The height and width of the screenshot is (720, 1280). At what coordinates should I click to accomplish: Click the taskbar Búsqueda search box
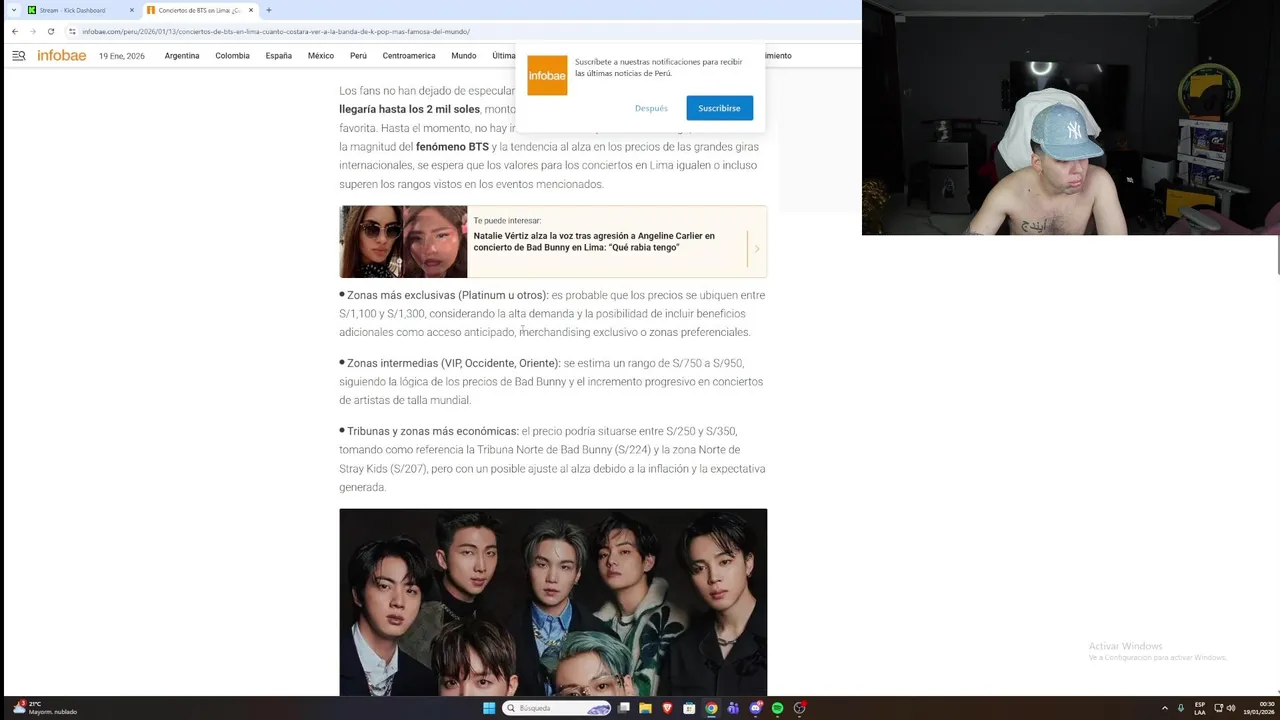pos(557,708)
